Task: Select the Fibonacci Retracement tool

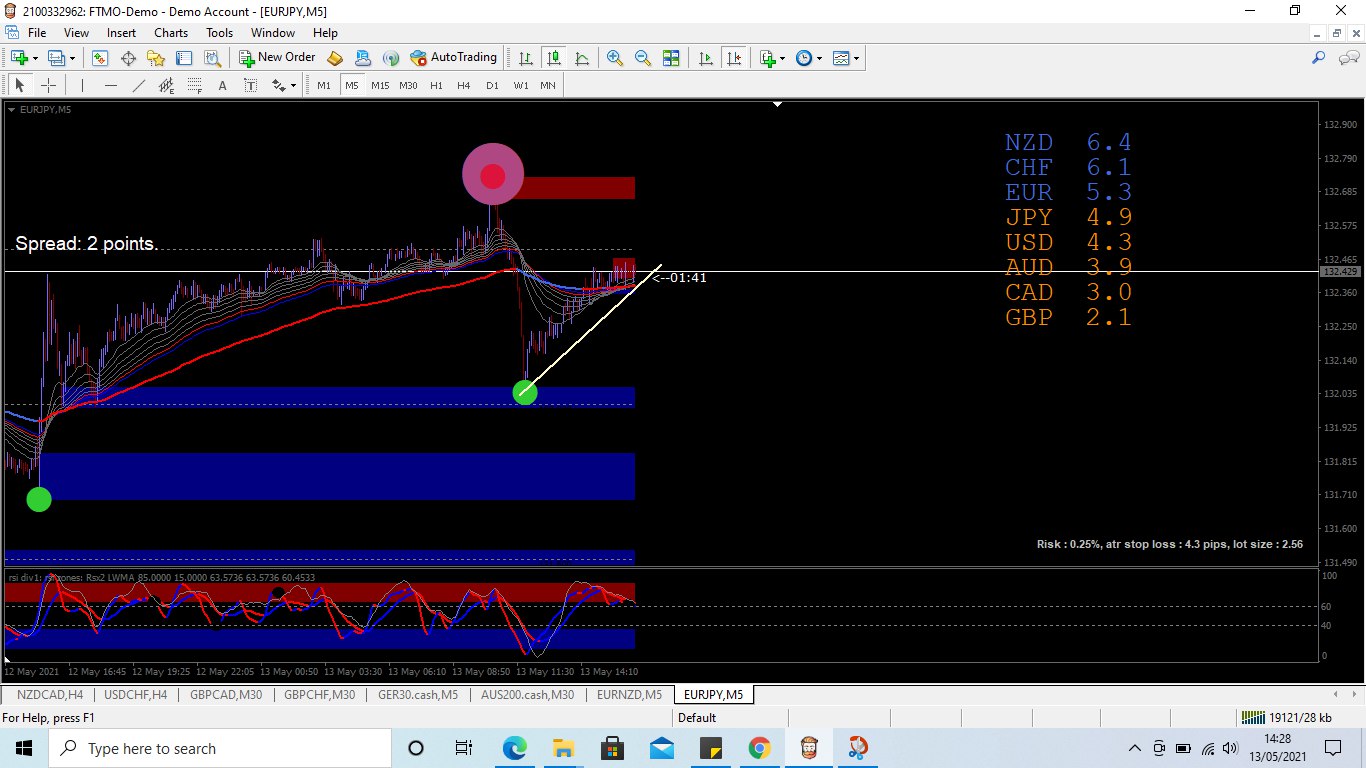Action: point(195,85)
